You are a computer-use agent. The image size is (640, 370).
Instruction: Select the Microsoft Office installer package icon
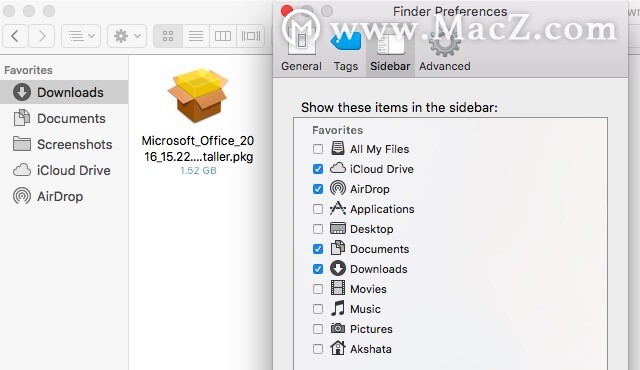click(x=198, y=96)
